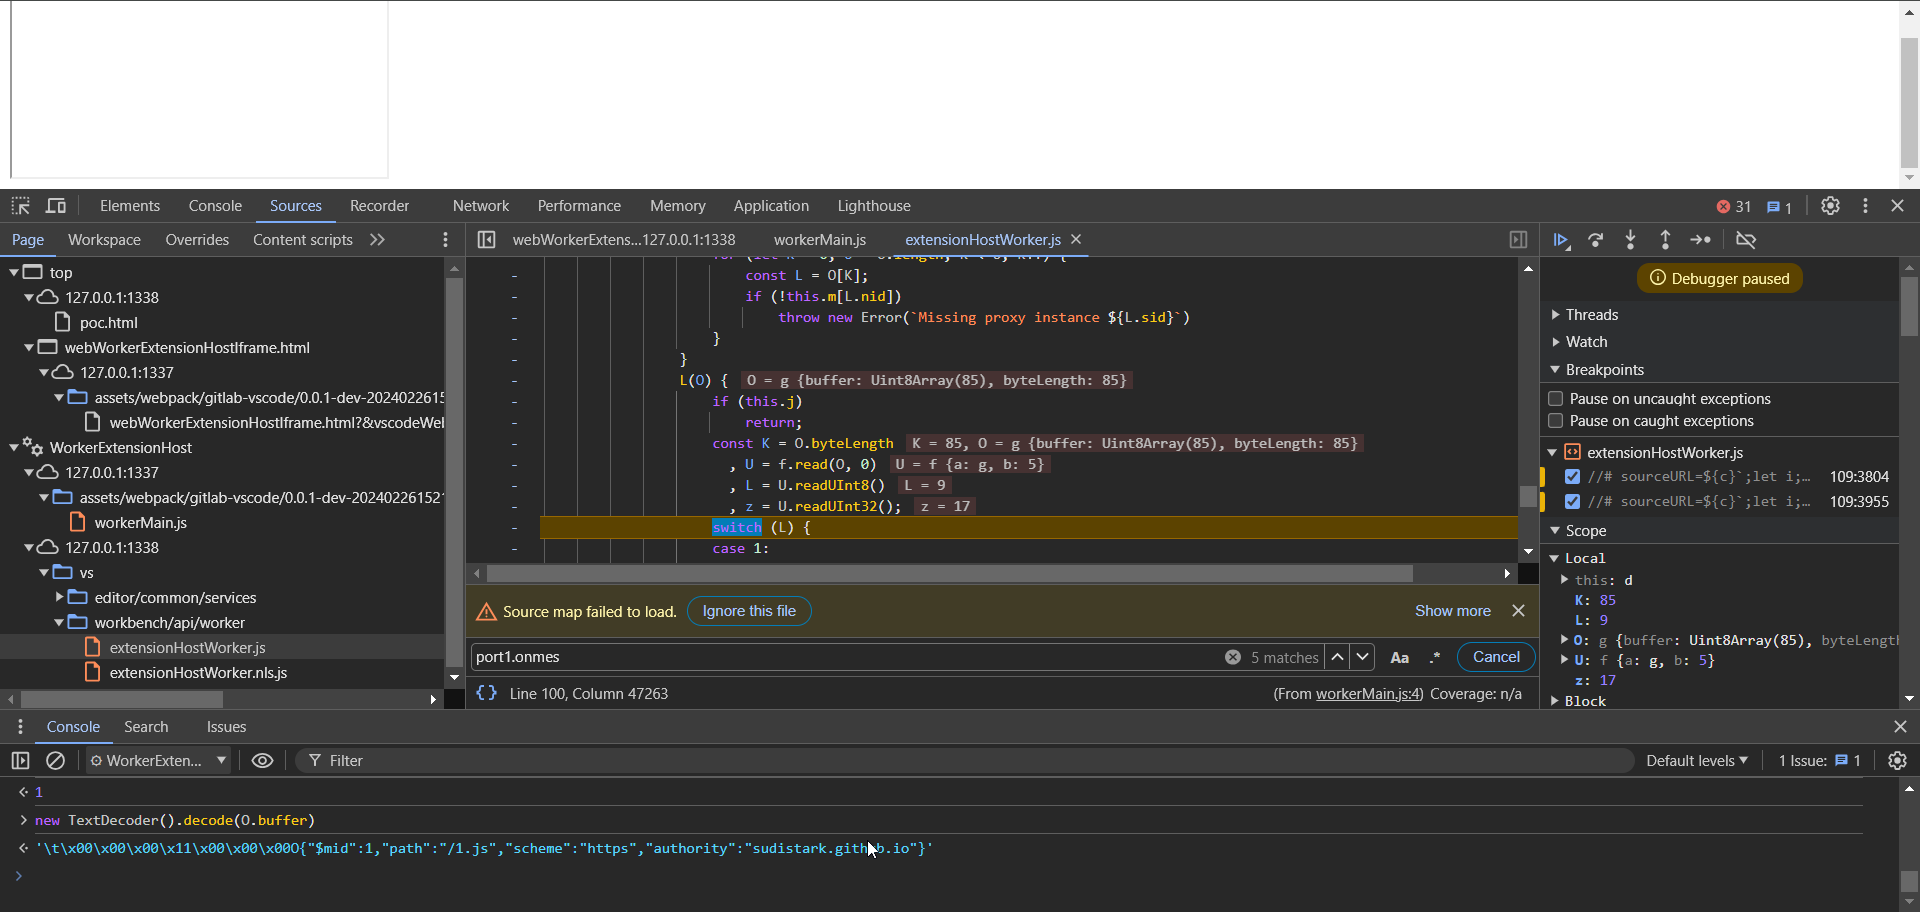1920x912 pixels.
Task: Open console settings gear
Action: pyautogui.click(x=1897, y=761)
